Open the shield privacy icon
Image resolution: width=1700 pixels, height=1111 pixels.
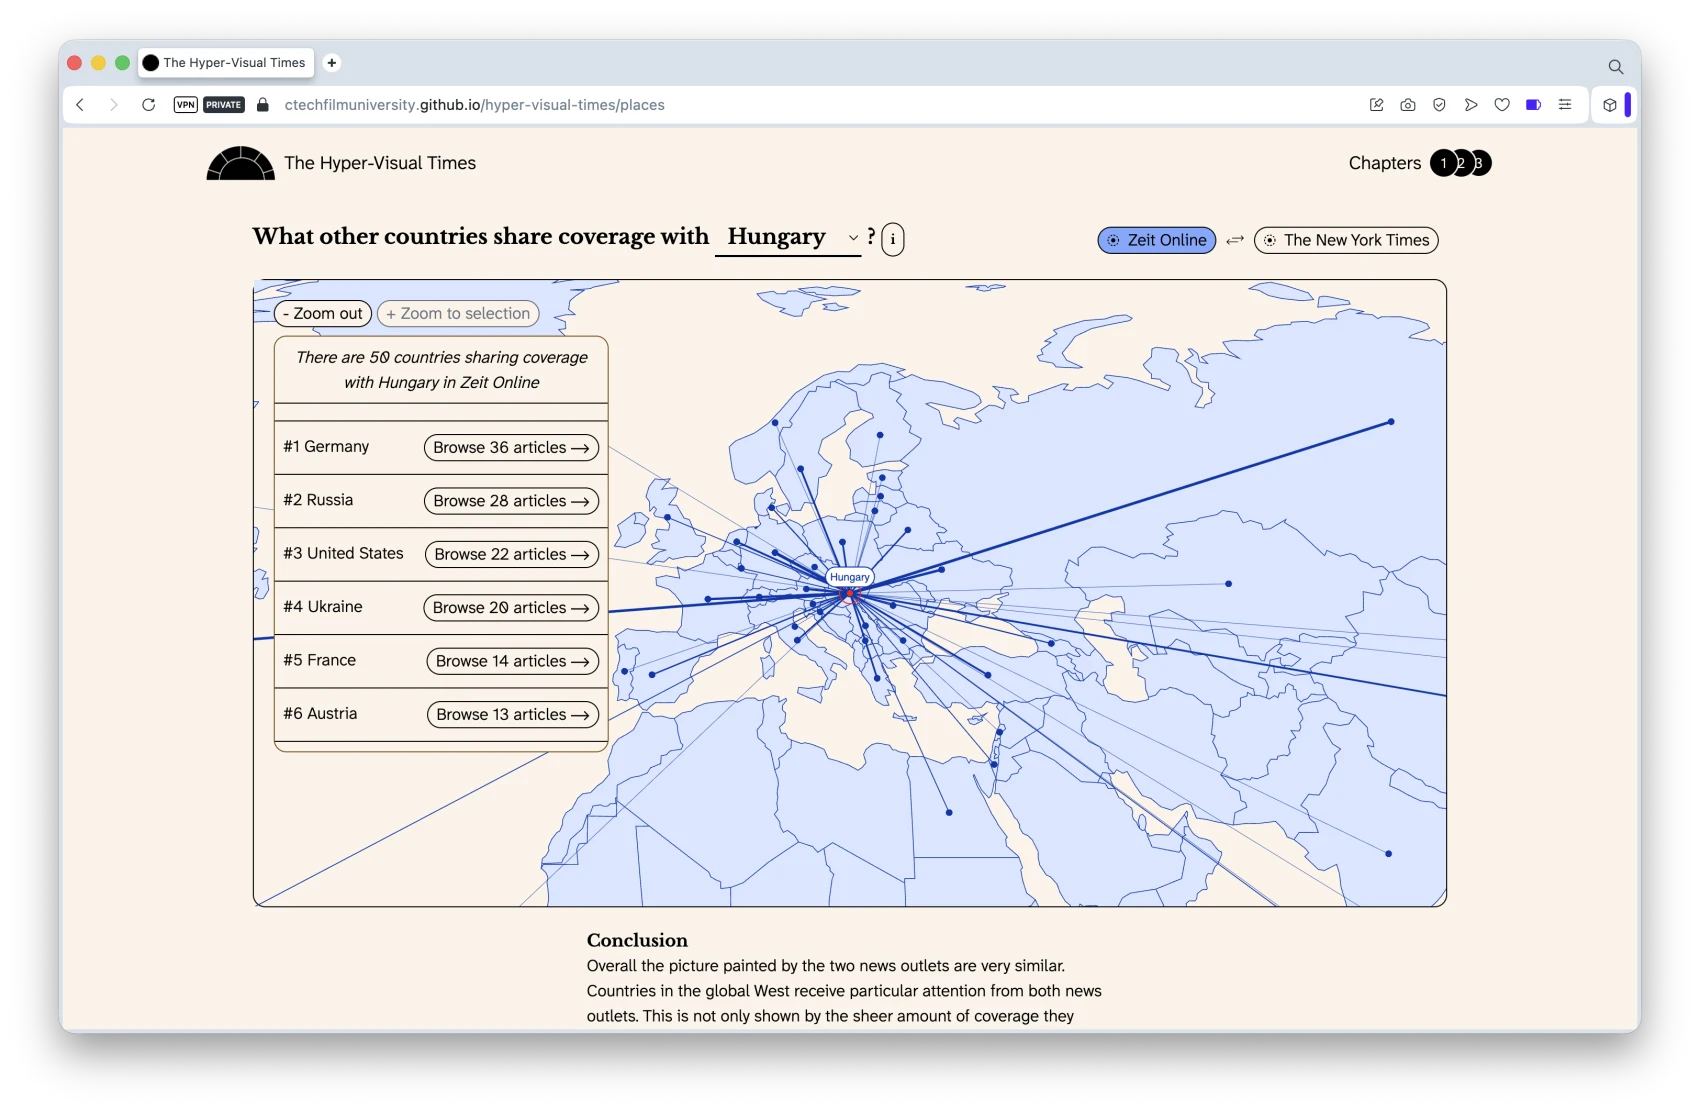point(1439,105)
